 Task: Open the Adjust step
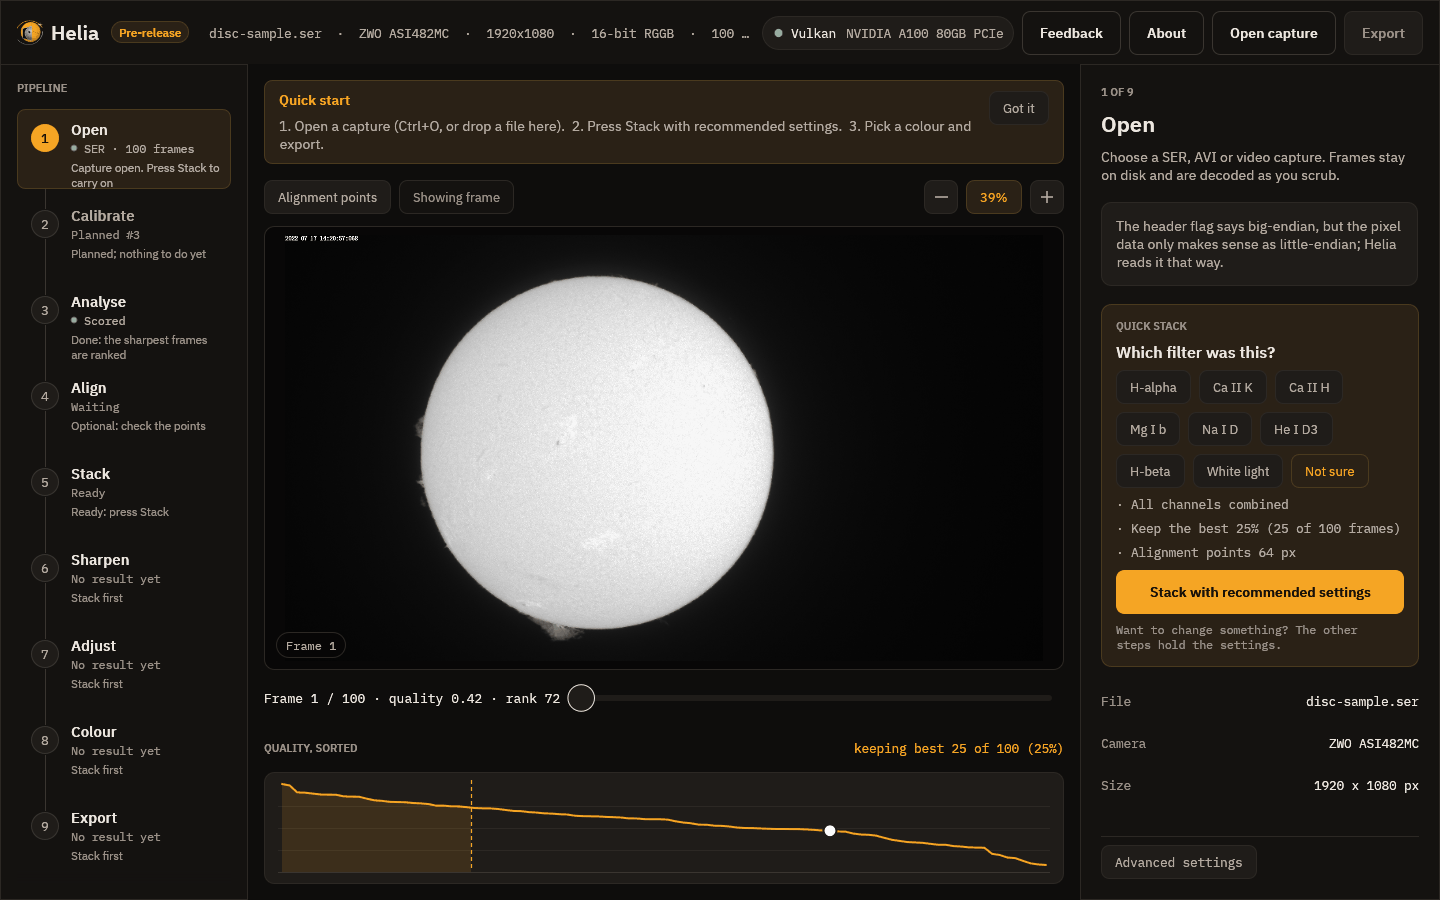[x=124, y=665]
